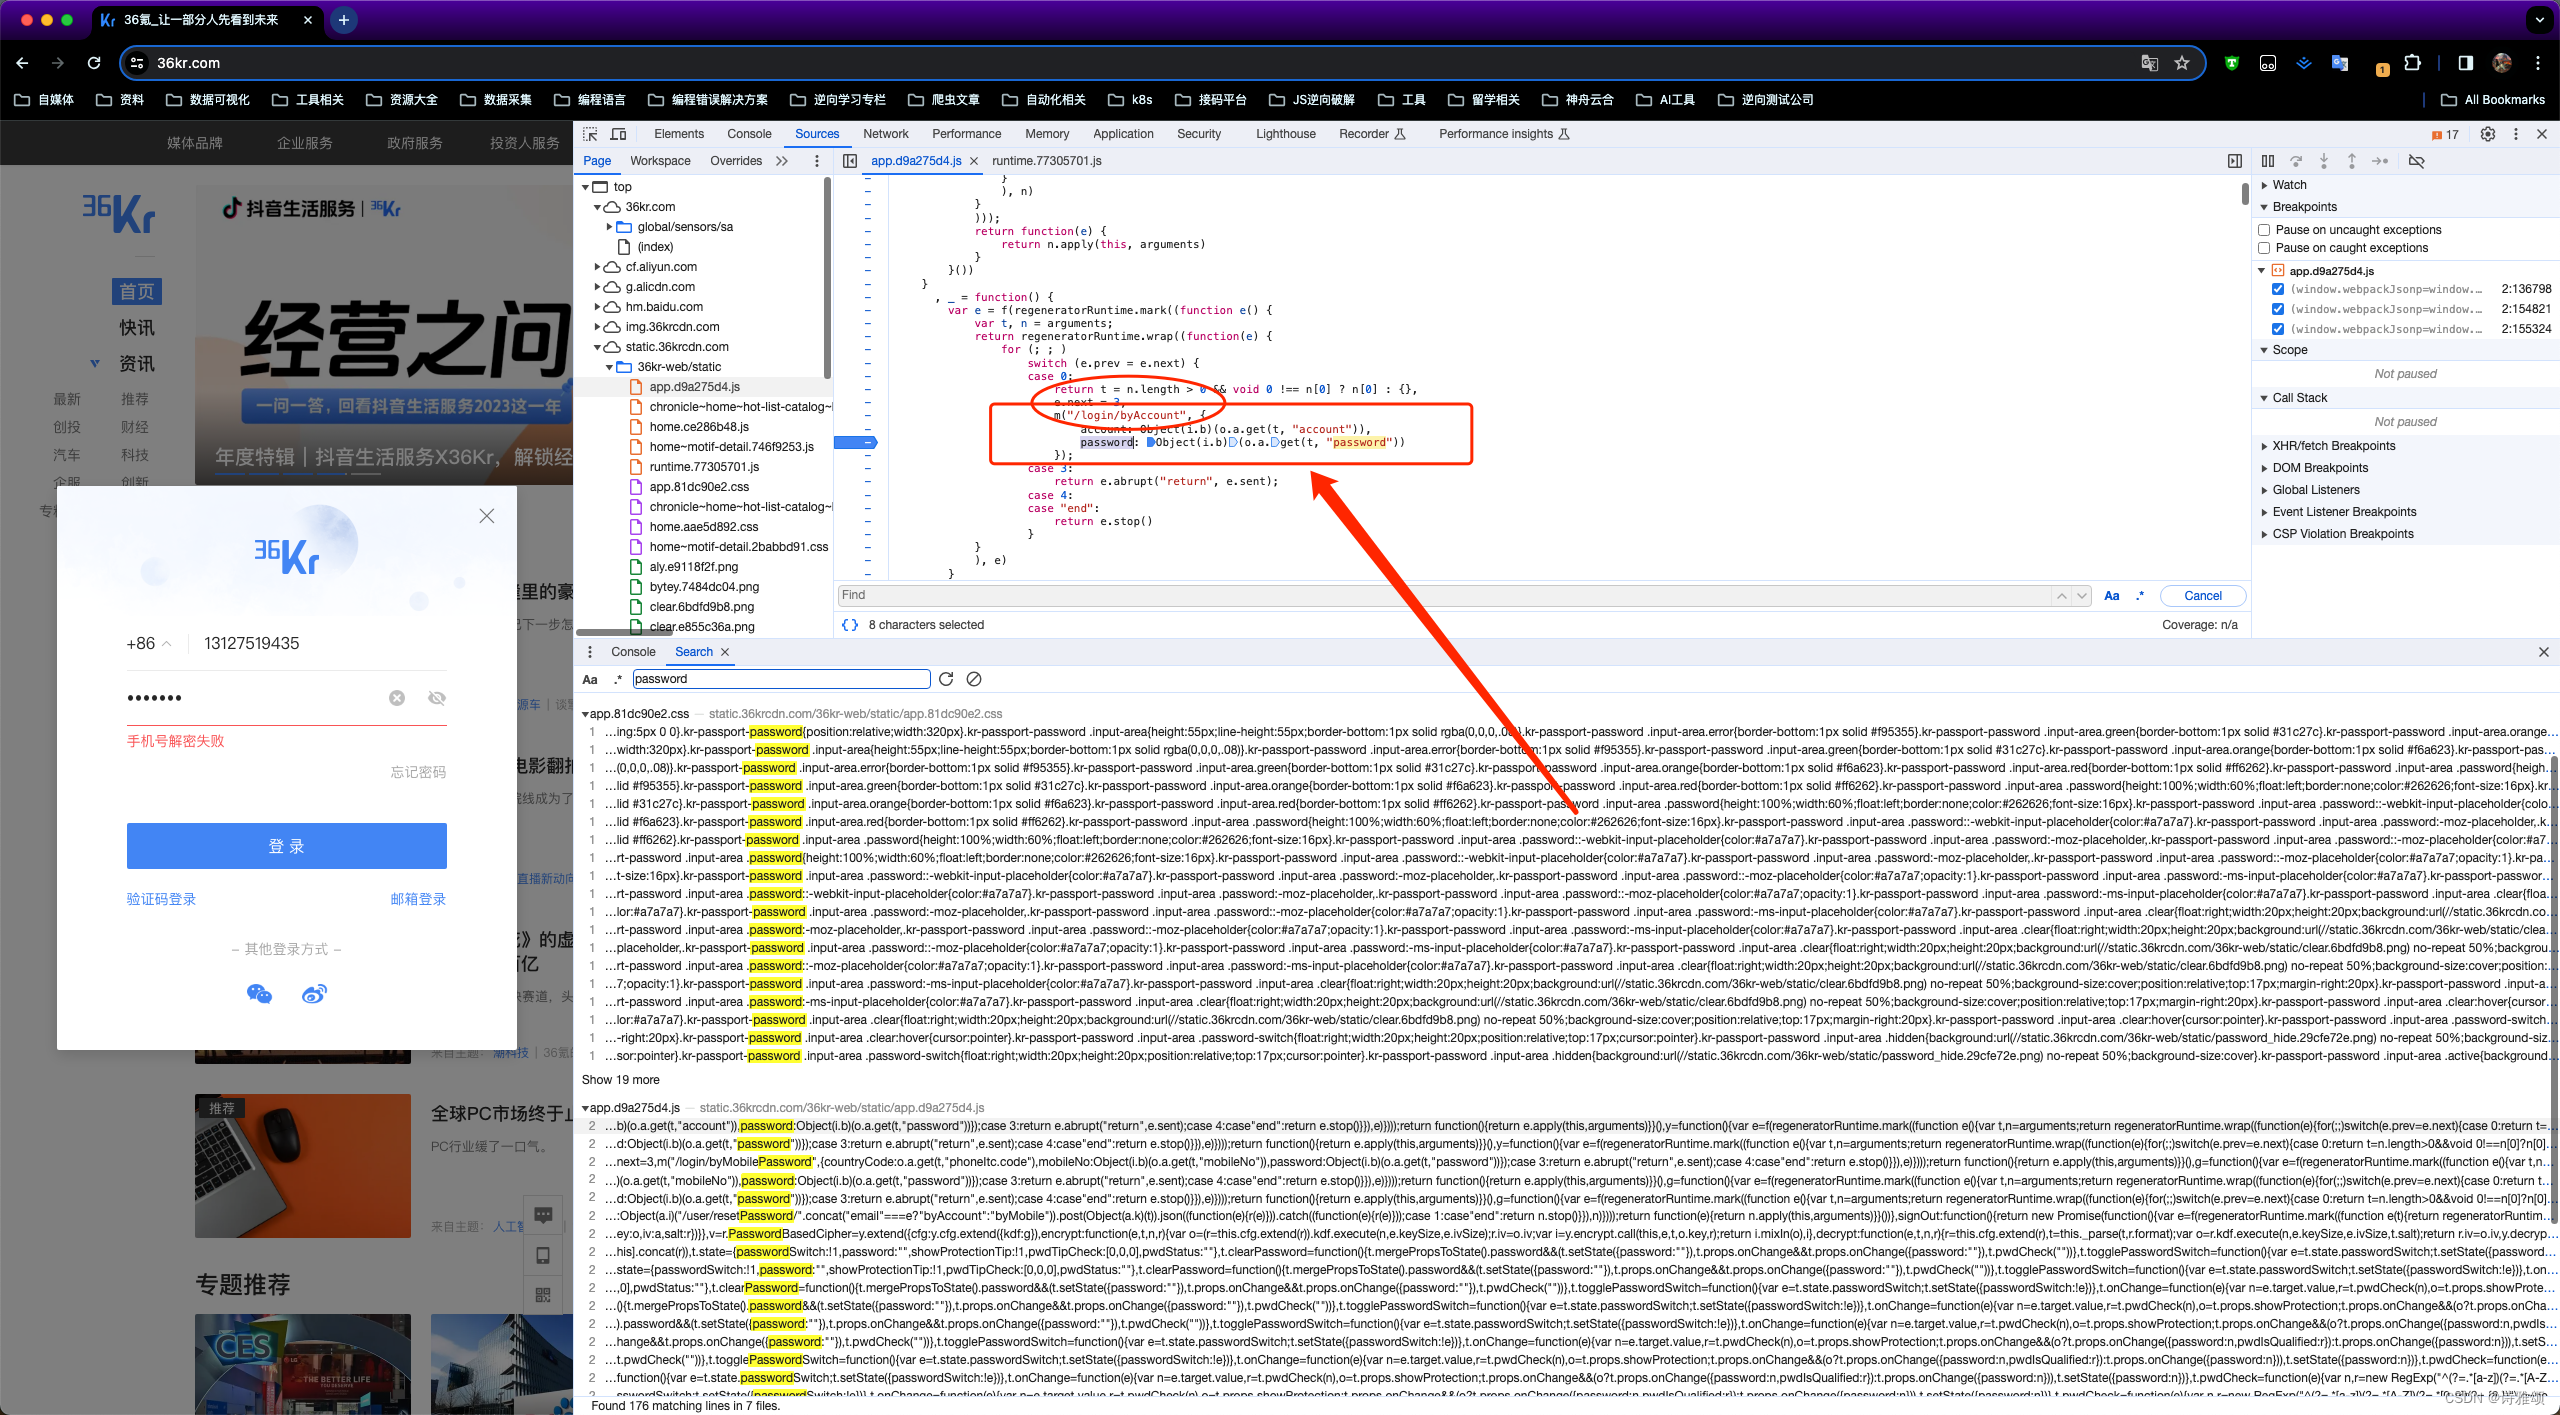Show more navigator tabs chevron

pos(781,161)
